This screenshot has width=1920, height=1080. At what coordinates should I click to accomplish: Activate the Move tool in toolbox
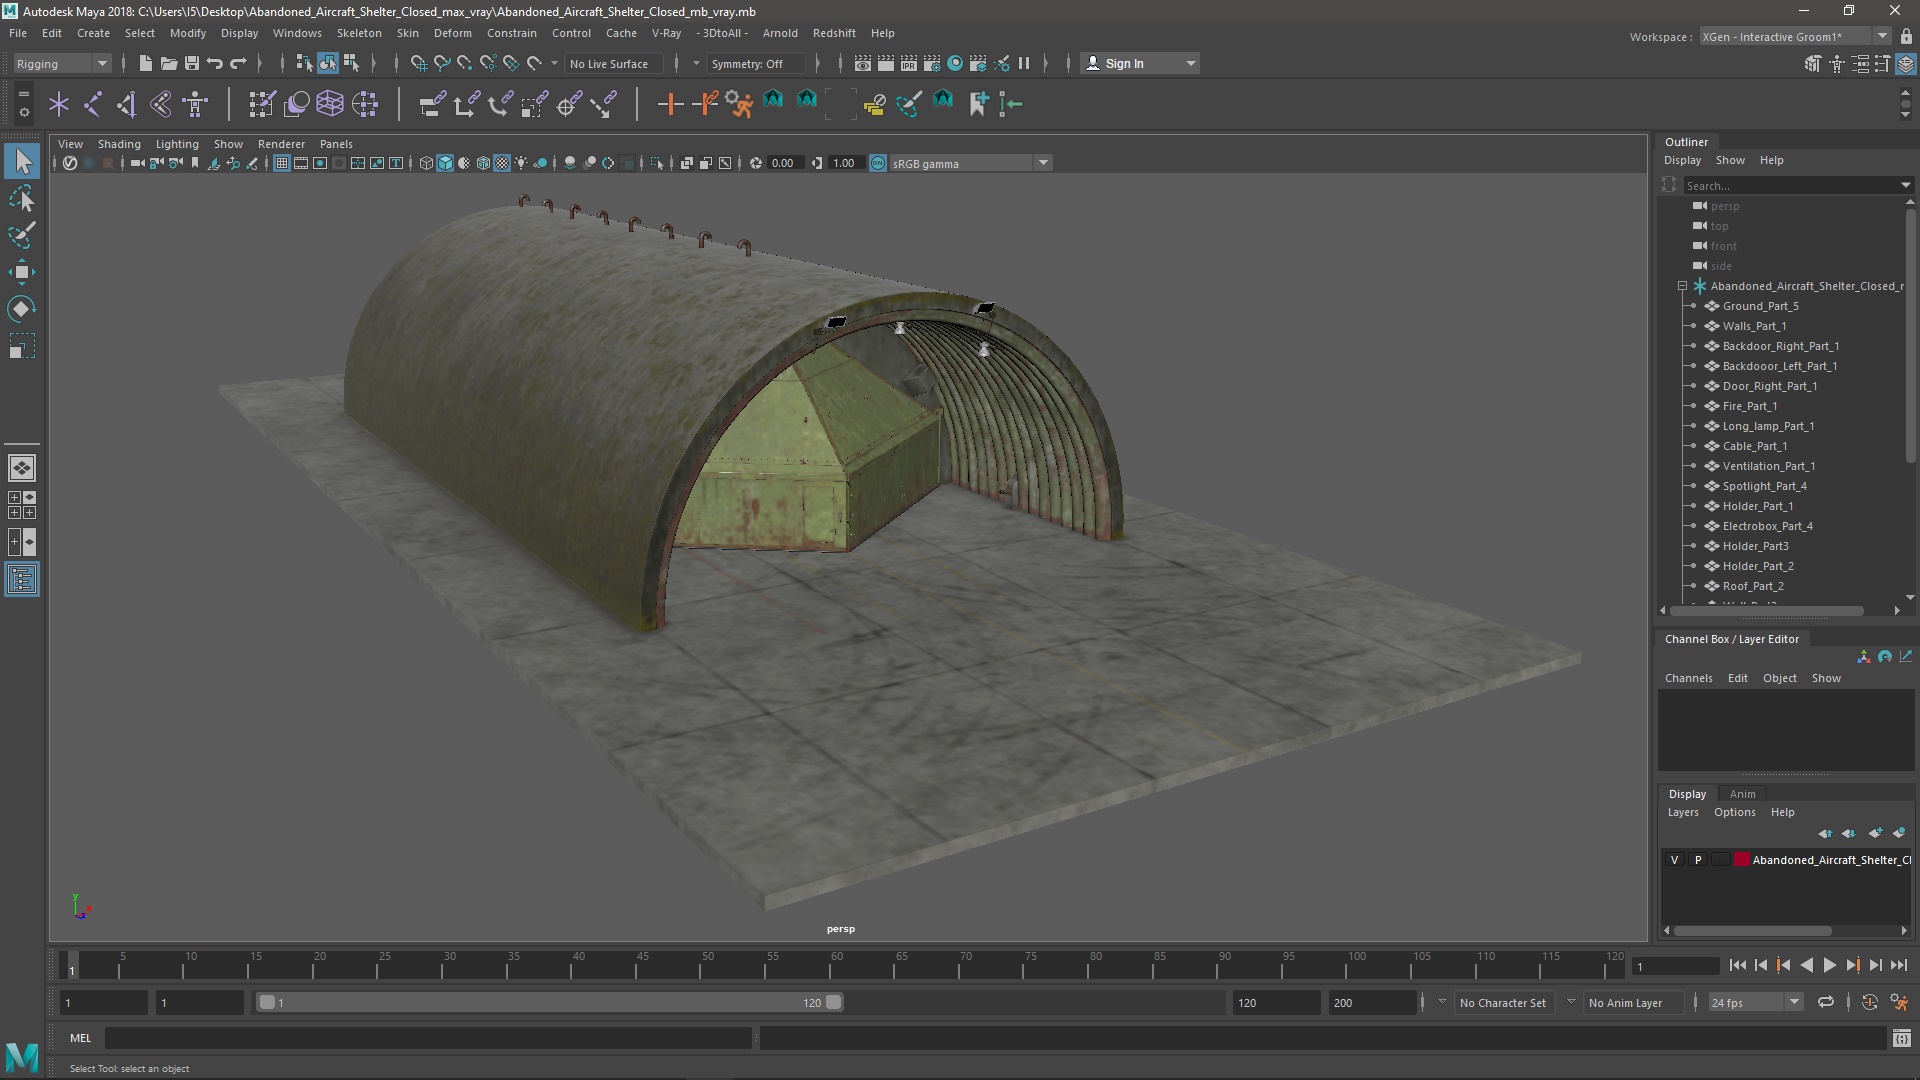click(x=22, y=272)
